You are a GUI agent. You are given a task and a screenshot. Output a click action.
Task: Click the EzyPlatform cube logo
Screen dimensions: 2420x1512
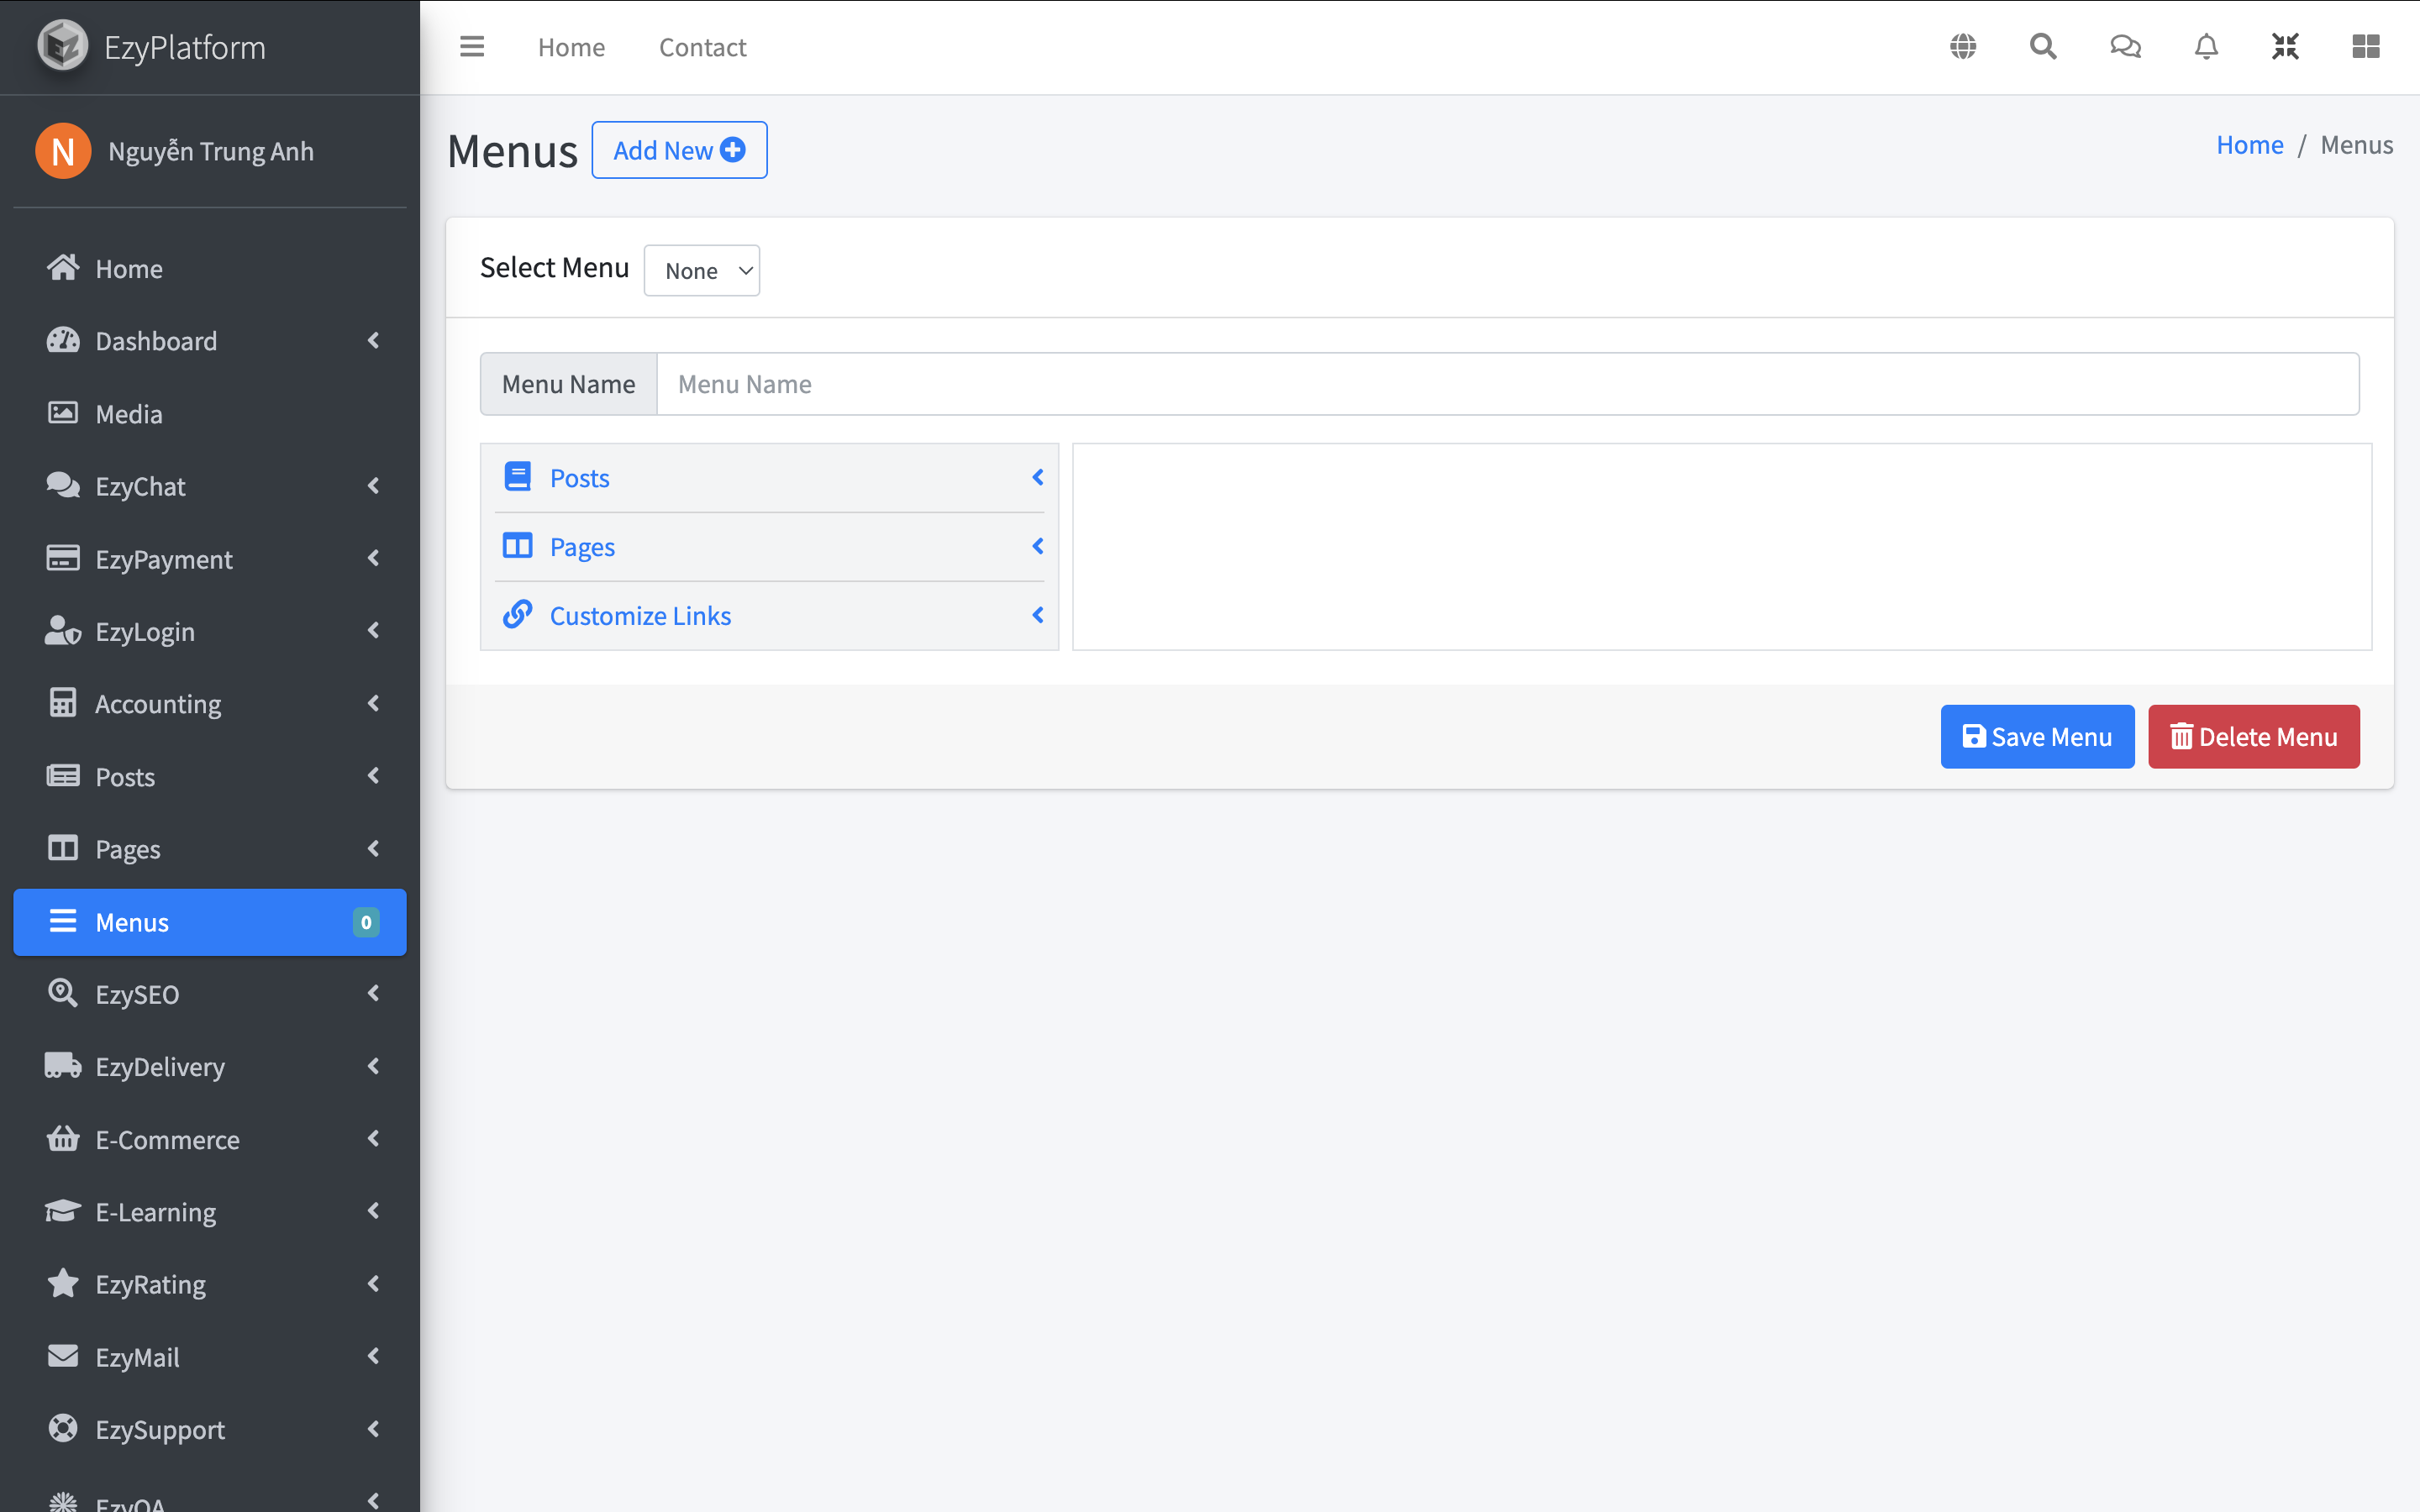click(x=62, y=46)
